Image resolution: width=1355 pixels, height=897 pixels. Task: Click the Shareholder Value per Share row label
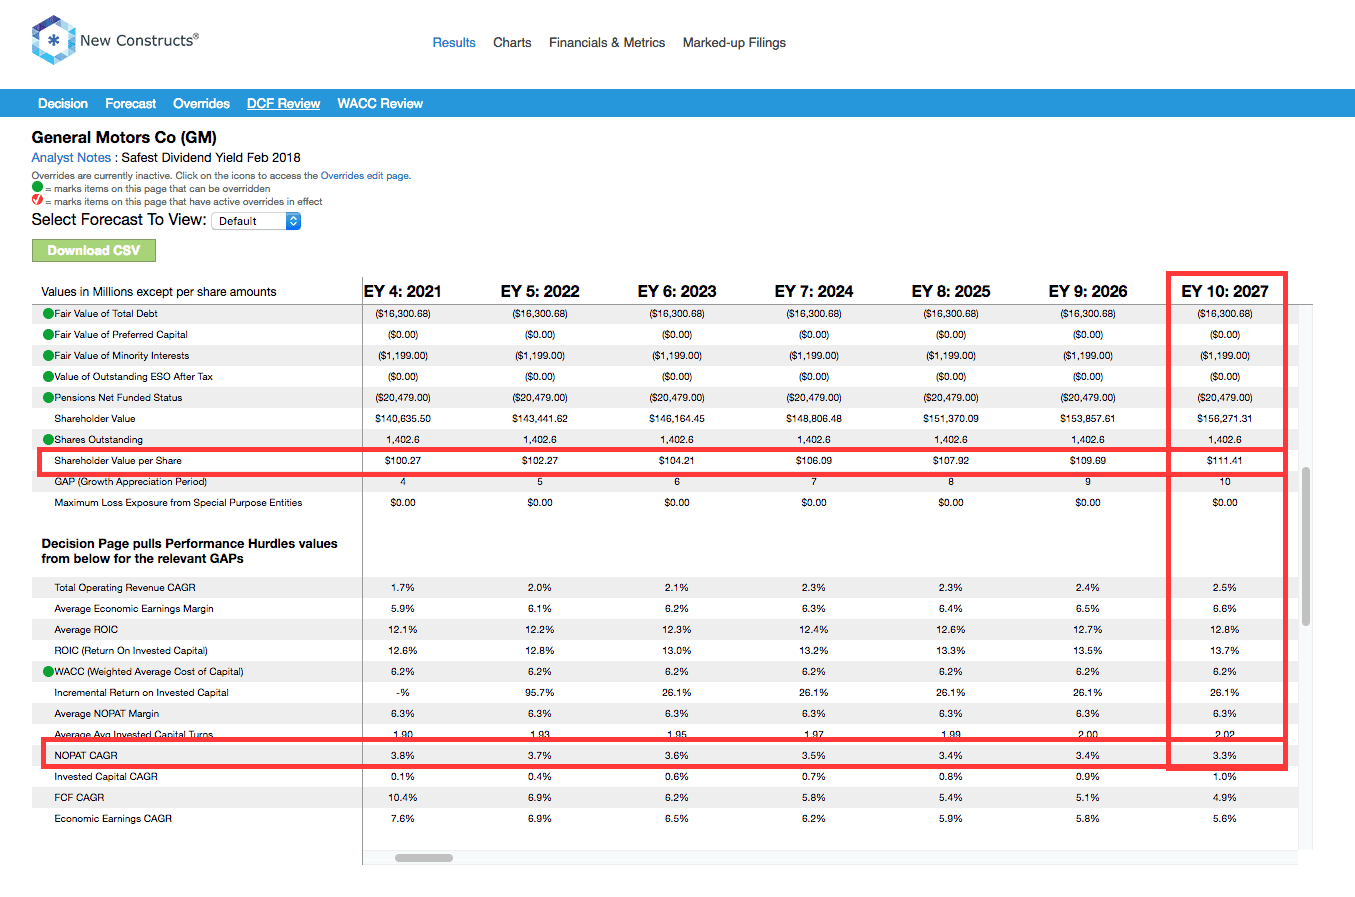click(x=118, y=461)
